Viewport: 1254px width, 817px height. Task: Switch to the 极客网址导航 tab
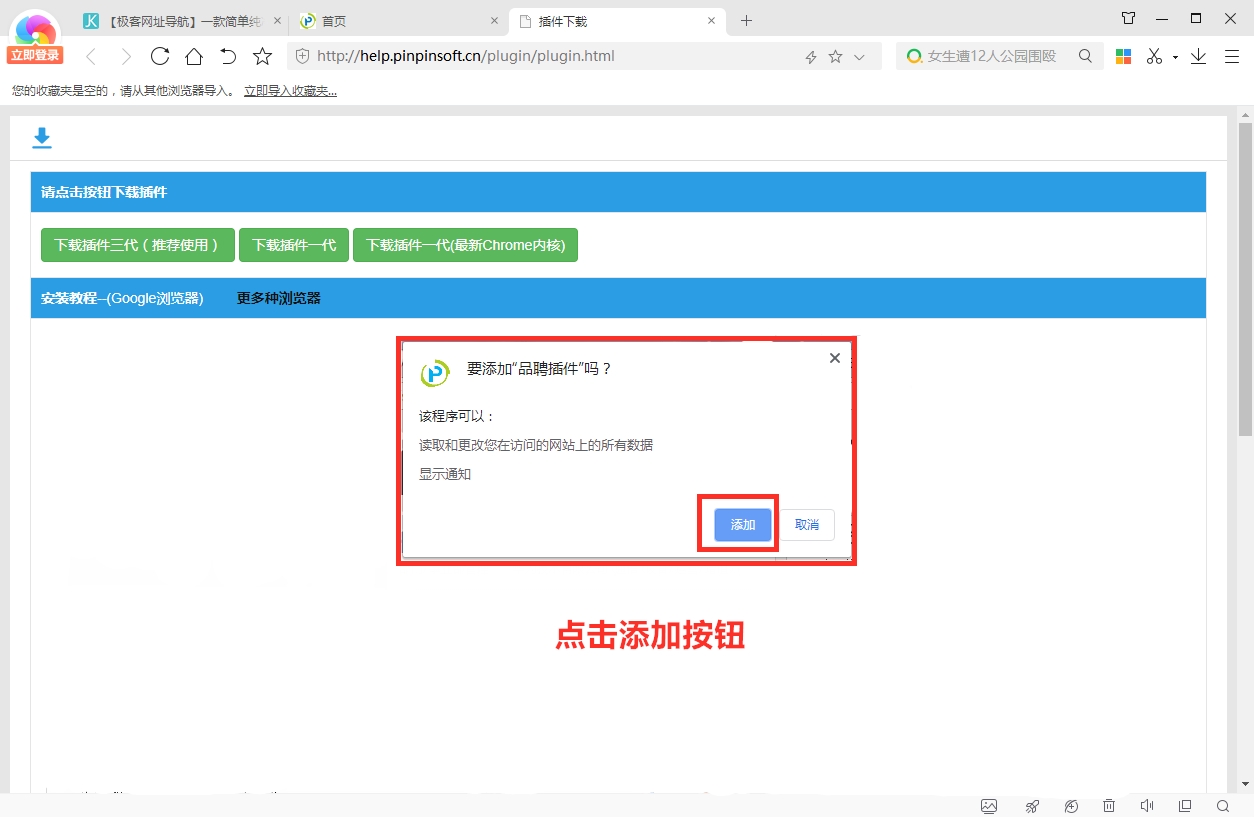pos(180,21)
